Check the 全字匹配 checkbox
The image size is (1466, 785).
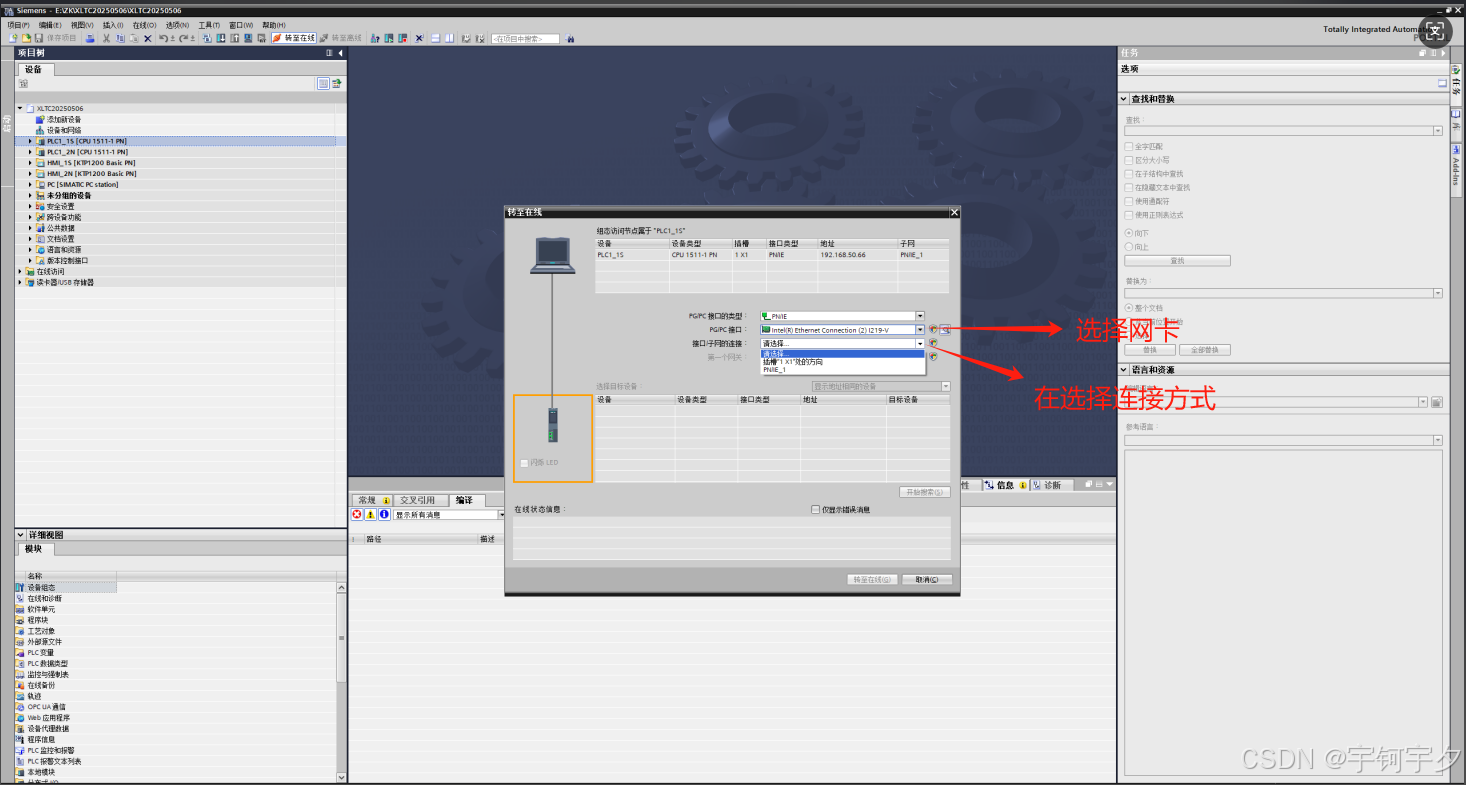[1129, 146]
